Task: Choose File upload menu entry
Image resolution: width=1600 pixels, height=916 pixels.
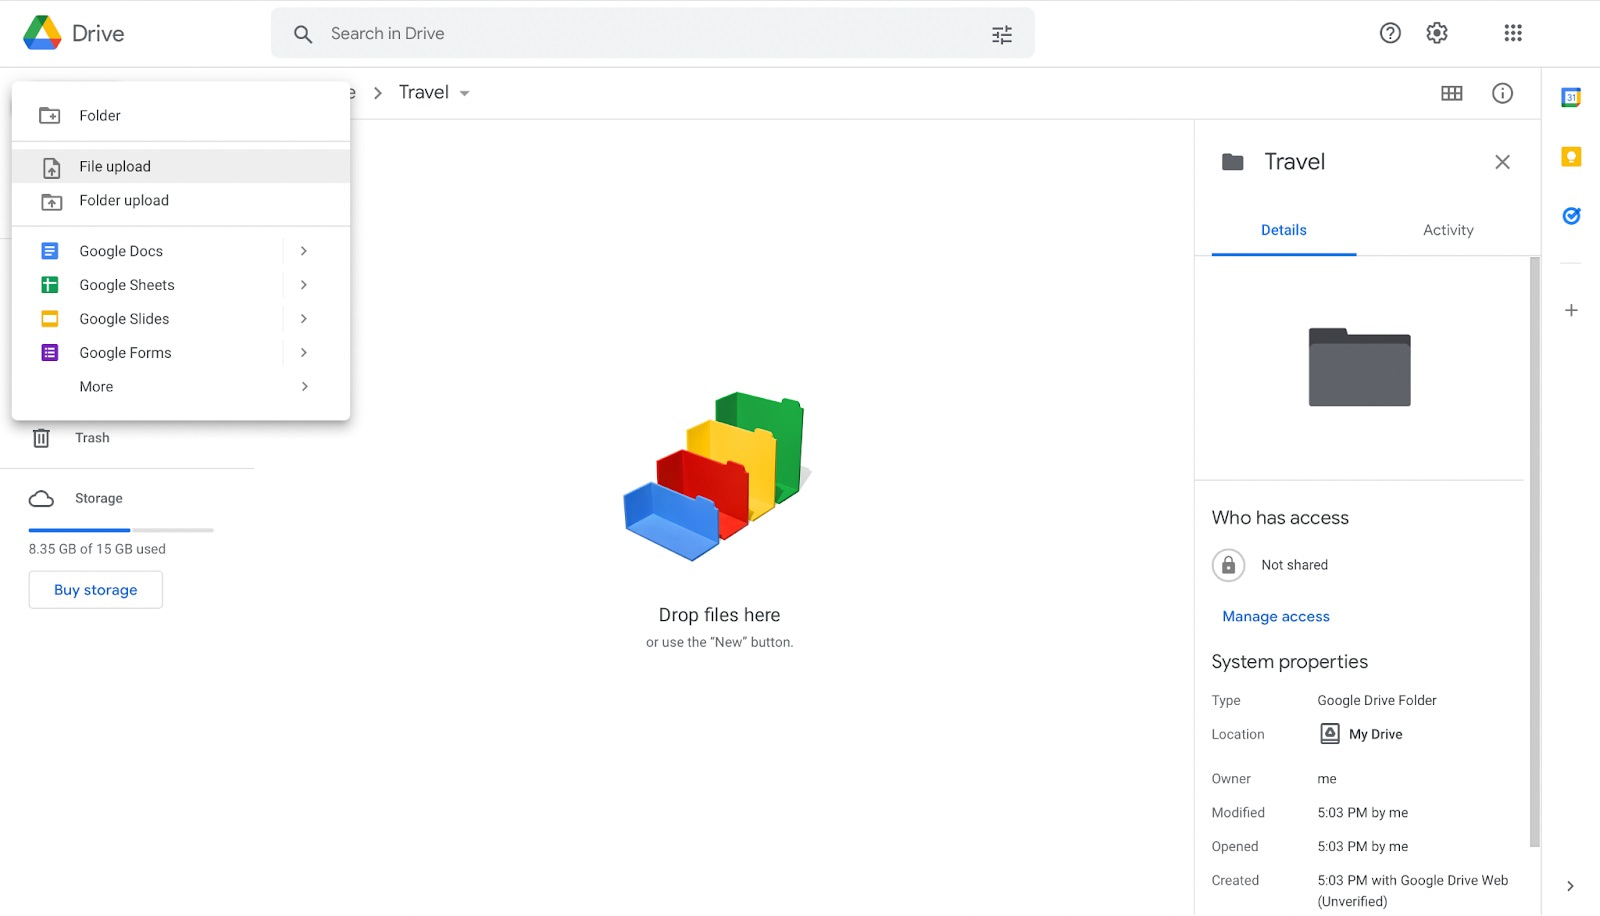Action: [x=181, y=166]
